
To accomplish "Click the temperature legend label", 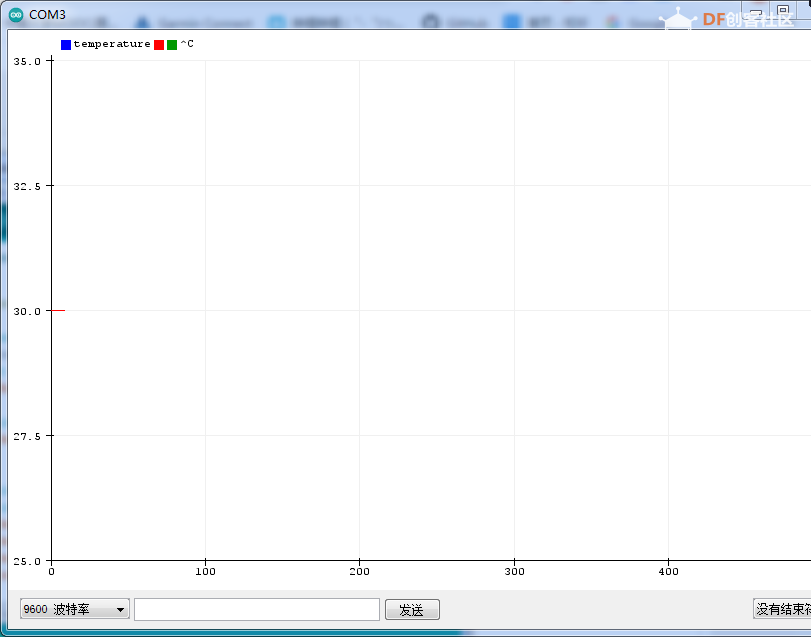I will point(112,44).
